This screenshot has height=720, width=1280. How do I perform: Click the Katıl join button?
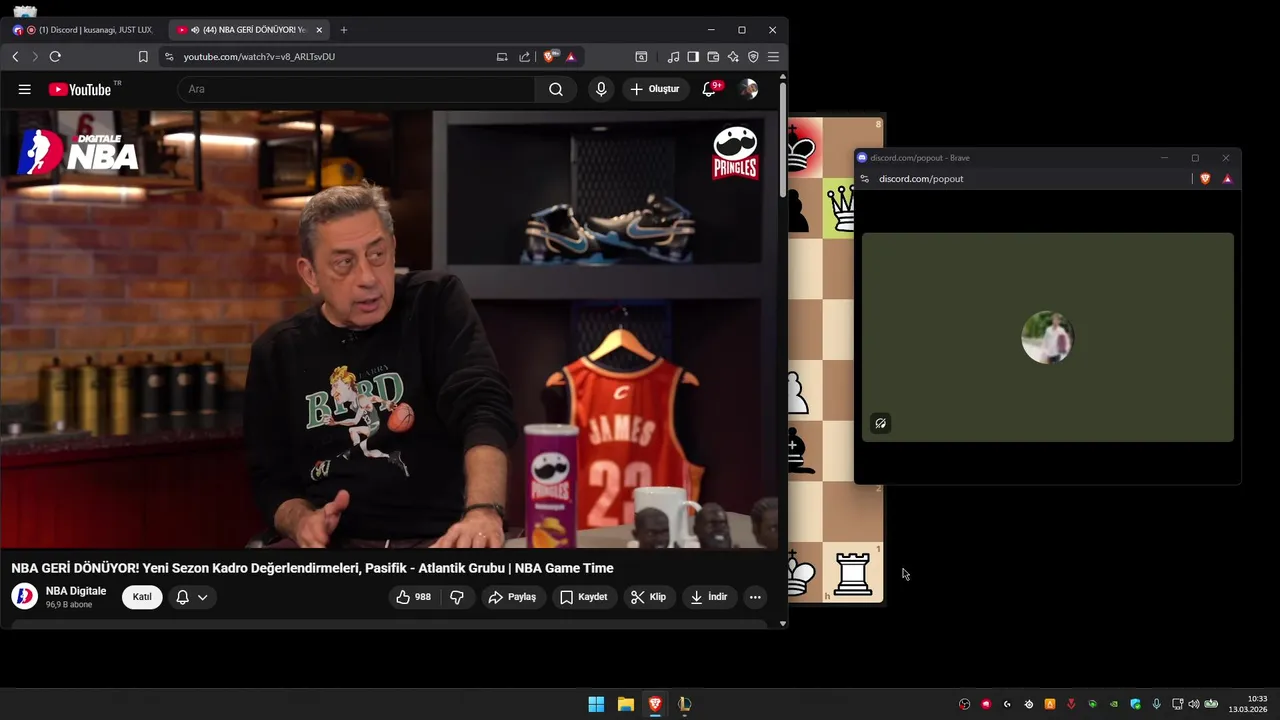tap(142, 597)
